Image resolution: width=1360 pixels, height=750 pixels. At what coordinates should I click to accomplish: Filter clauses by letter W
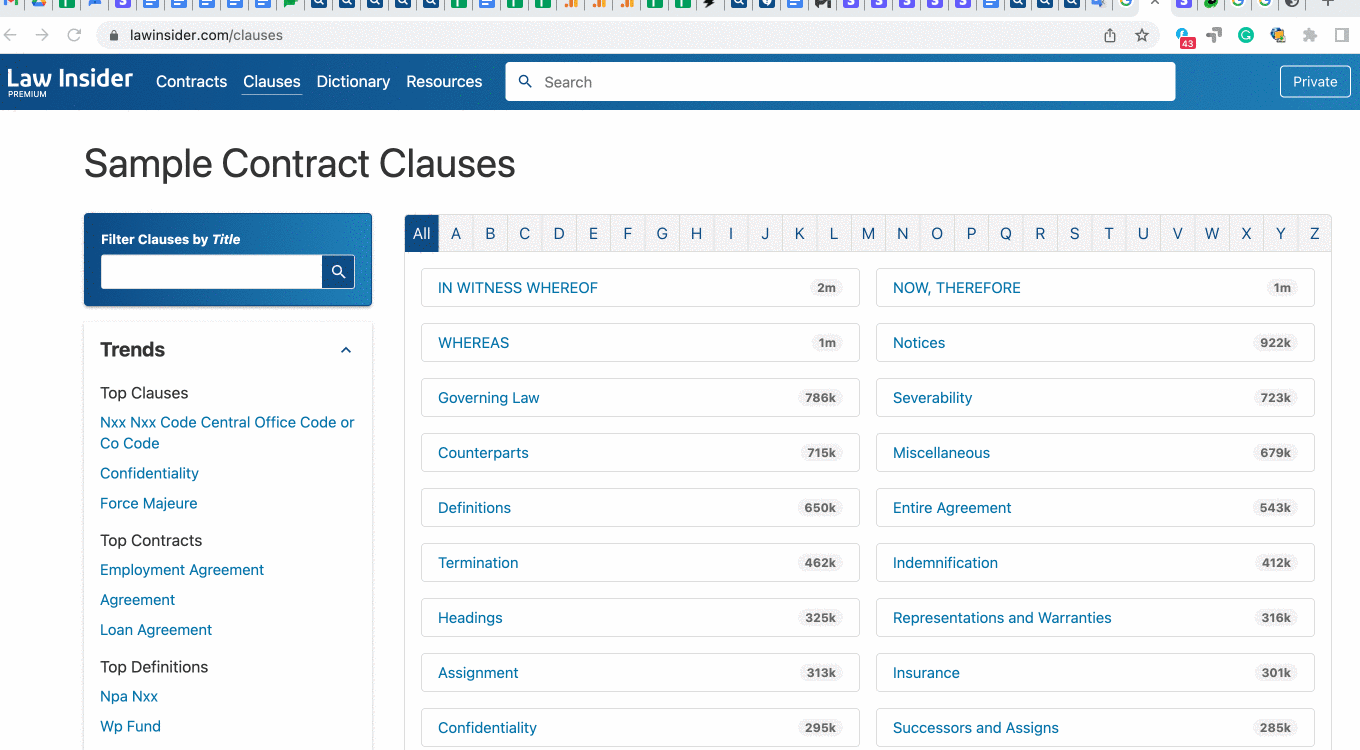pos(1212,234)
